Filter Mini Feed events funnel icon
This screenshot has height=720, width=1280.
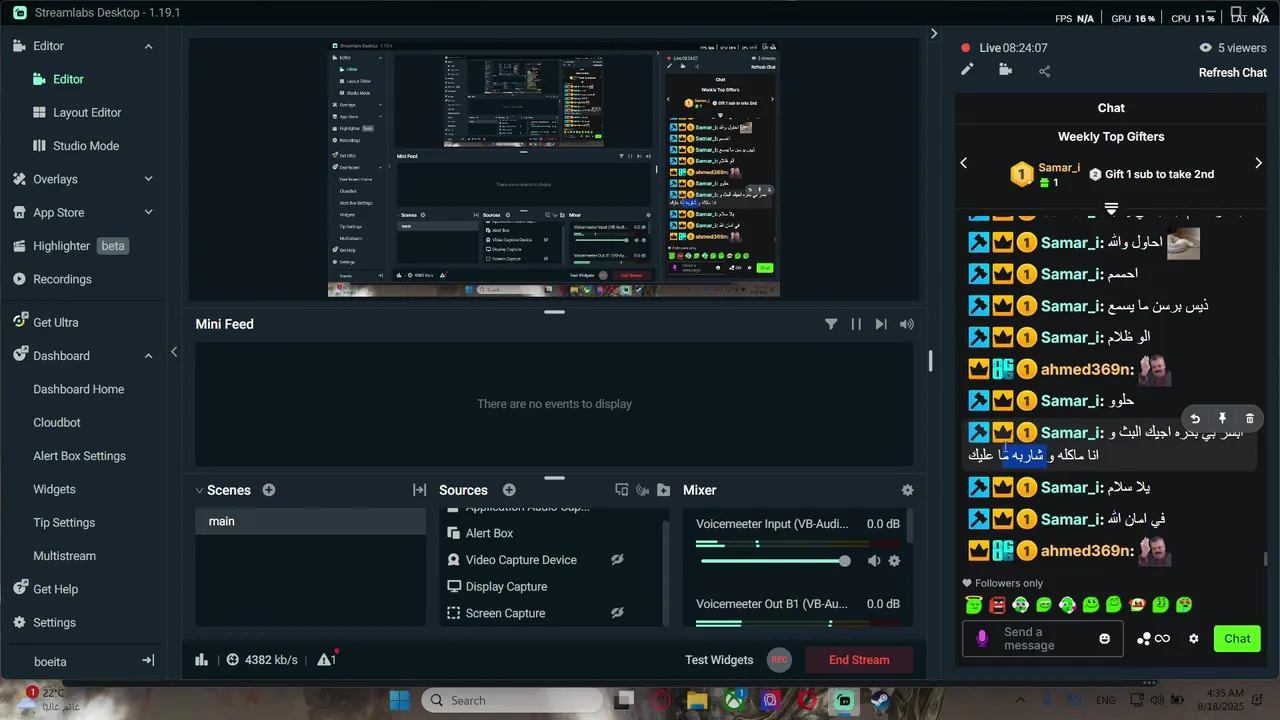click(831, 324)
